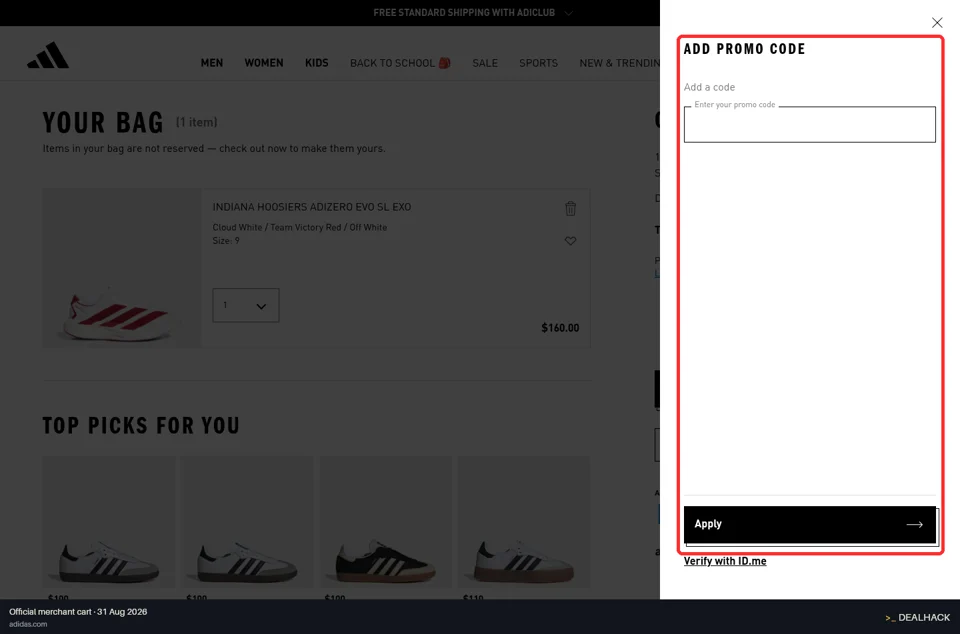The image size is (960, 634).
Task: Click Free Standard Shipping with adiClub banner
Action: pos(464,13)
